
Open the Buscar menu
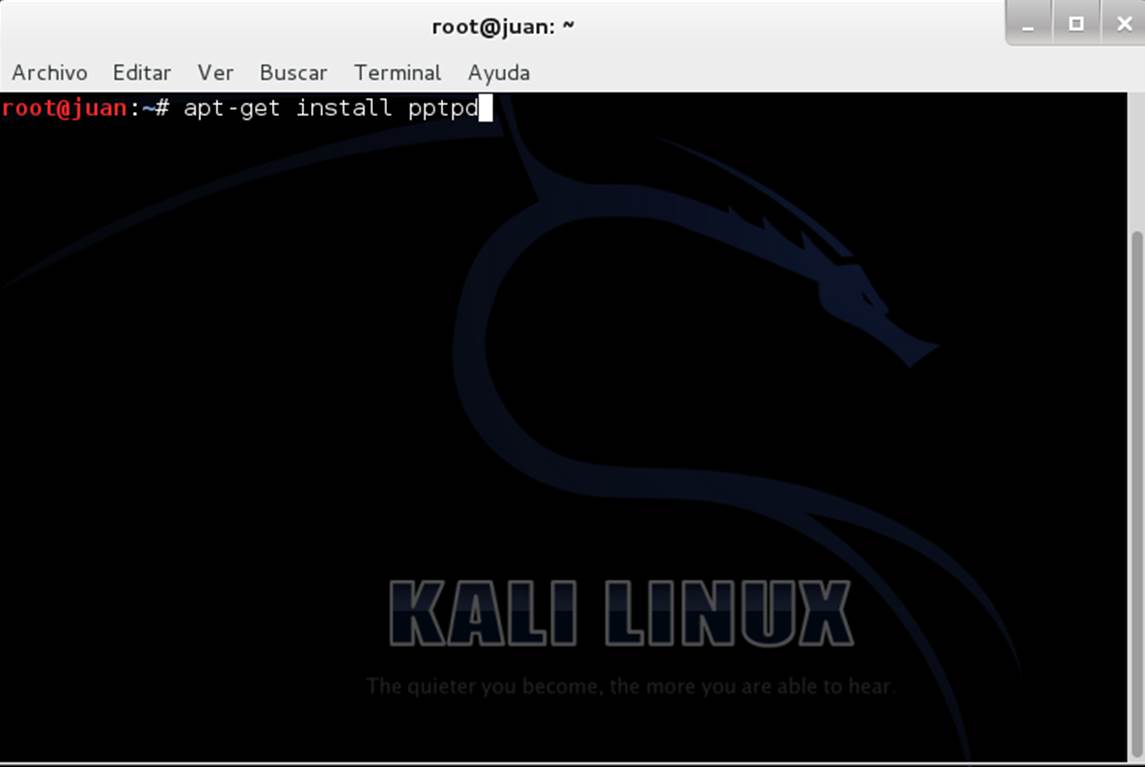pyautogui.click(x=294, y=73)
